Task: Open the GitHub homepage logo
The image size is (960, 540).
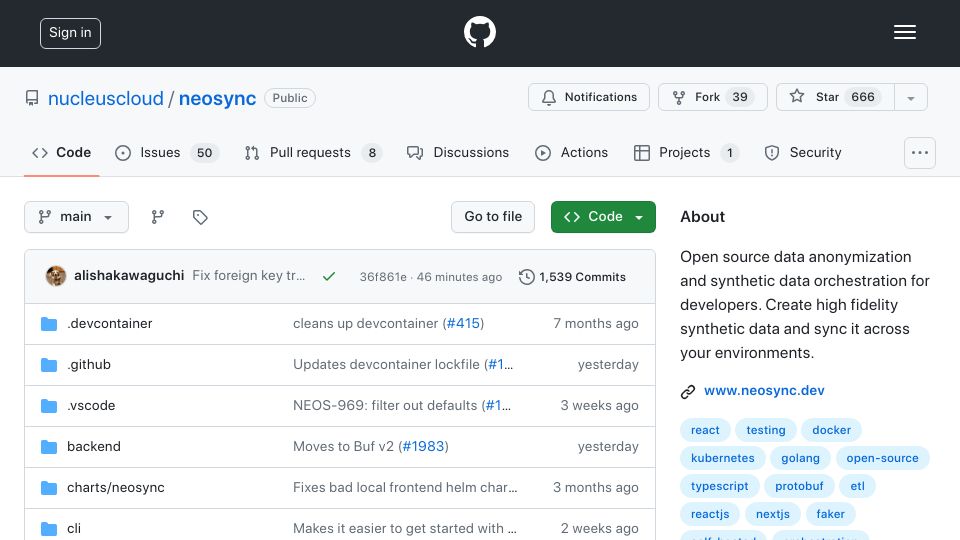Action: tap(479, 32)
